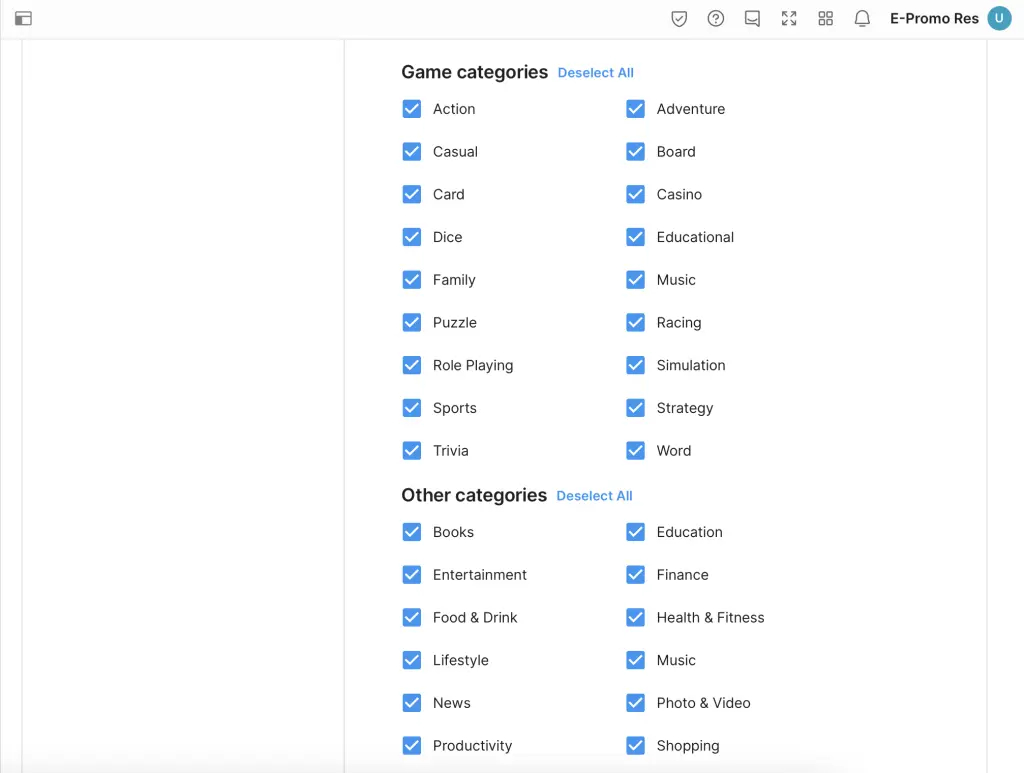Screen dimensions: 1024x773
Task: Uncheck the Adventure checkbox
Action: tap(635, 109)
